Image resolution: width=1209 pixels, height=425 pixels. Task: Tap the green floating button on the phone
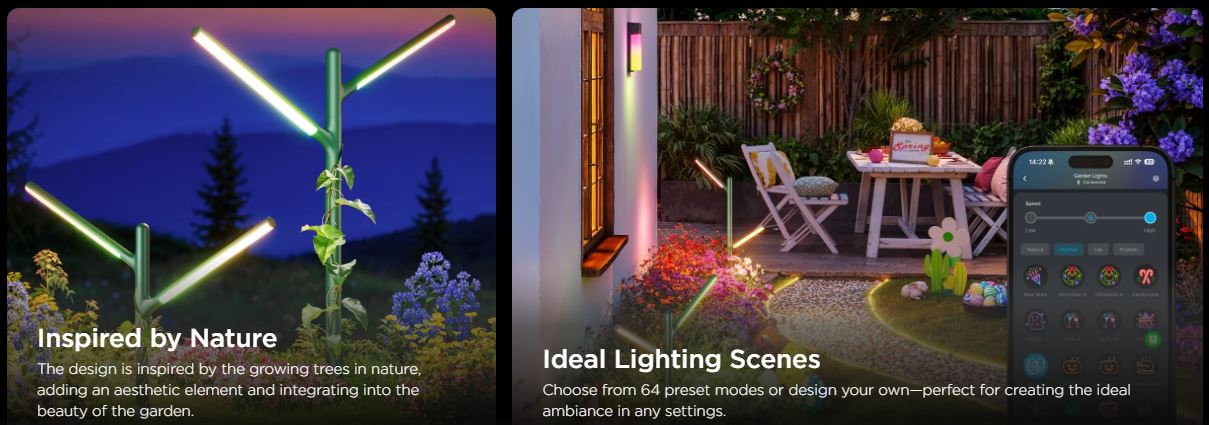click(x=1153, y=339)
